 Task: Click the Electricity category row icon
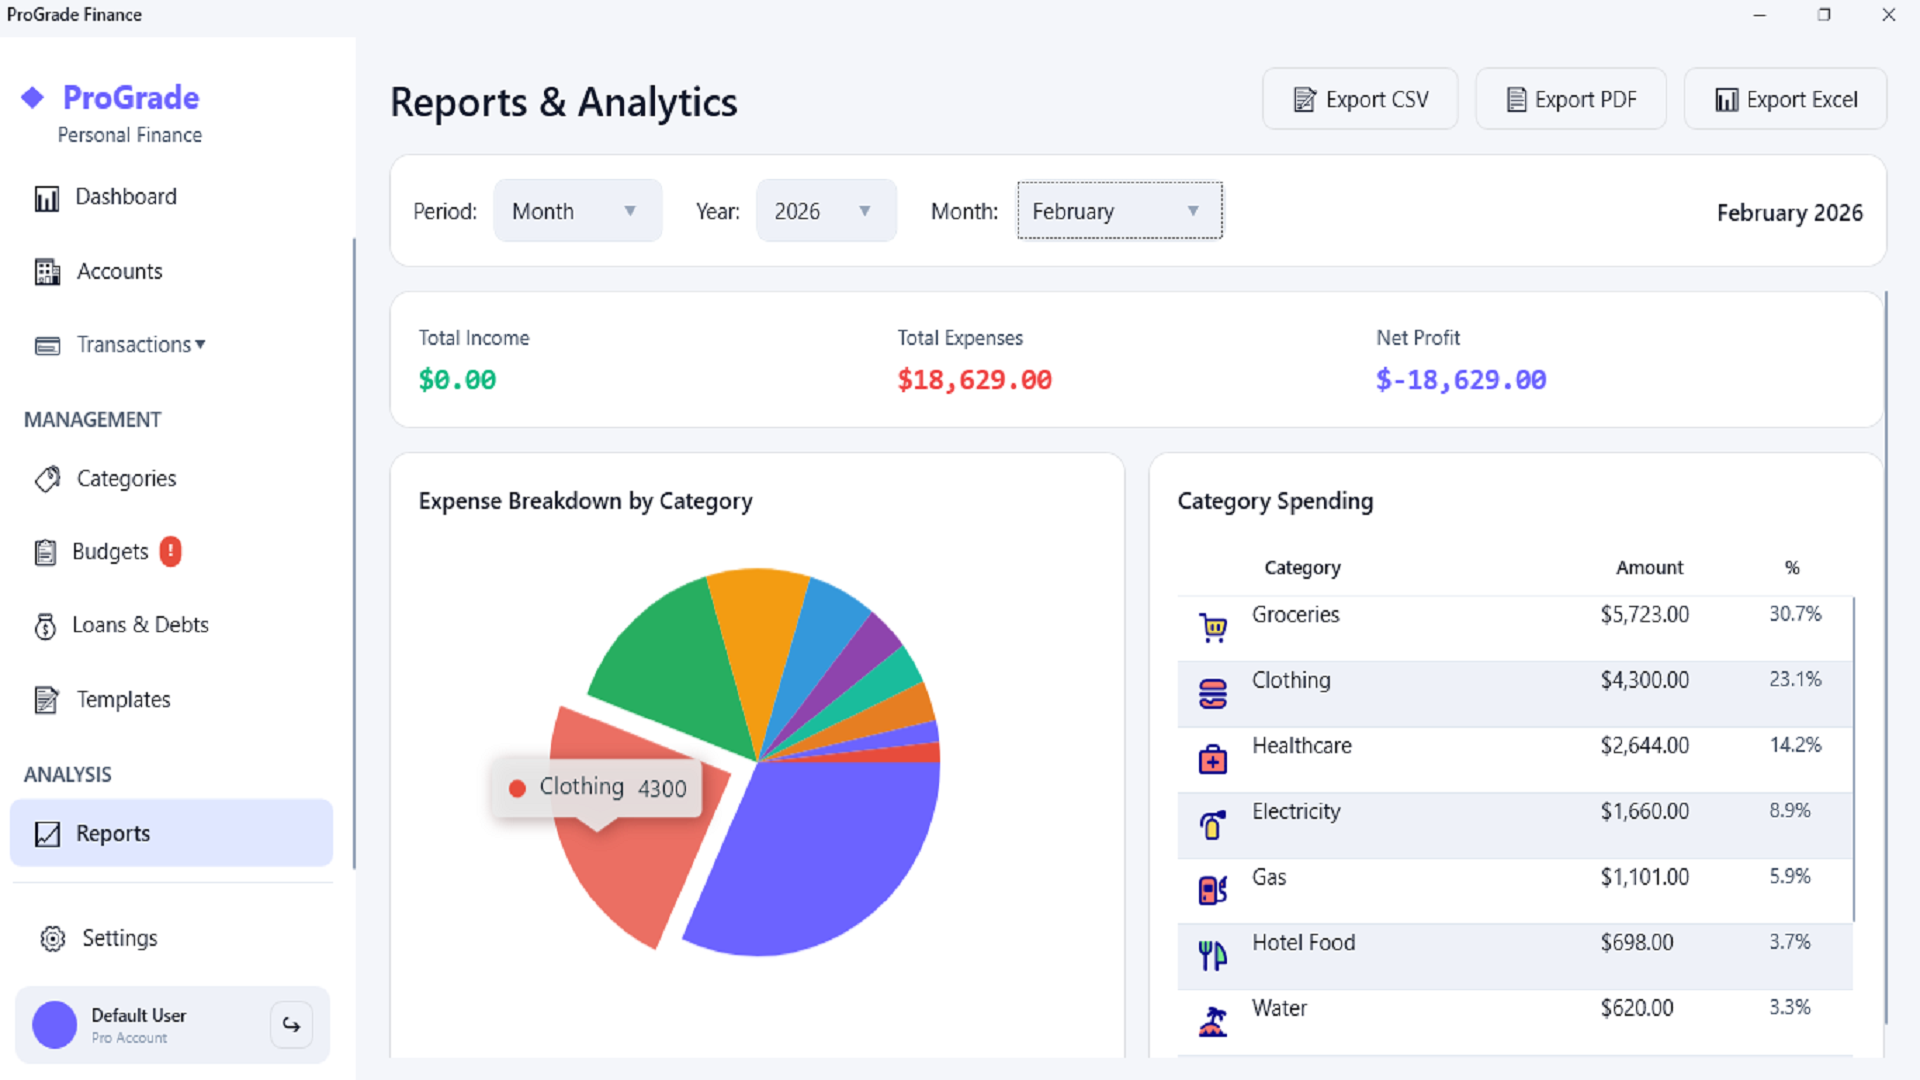click(x=1213, y=826)
